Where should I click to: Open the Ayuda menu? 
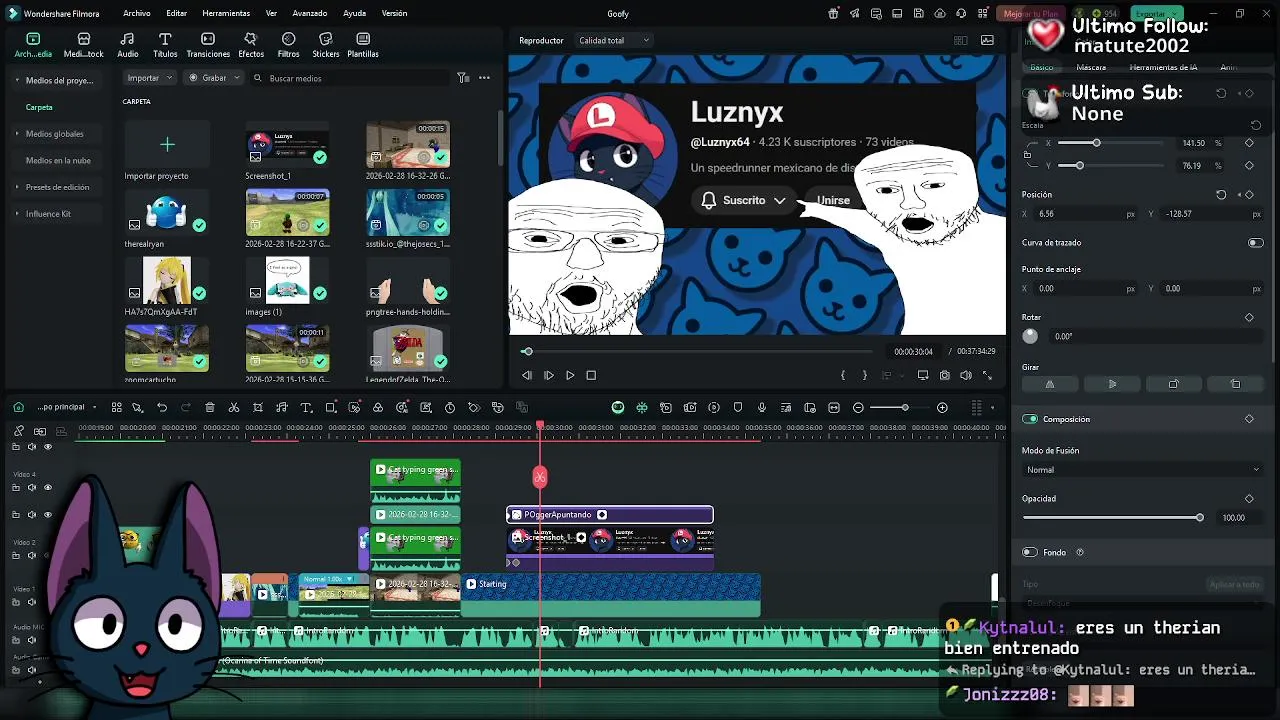tap(354, 13)
